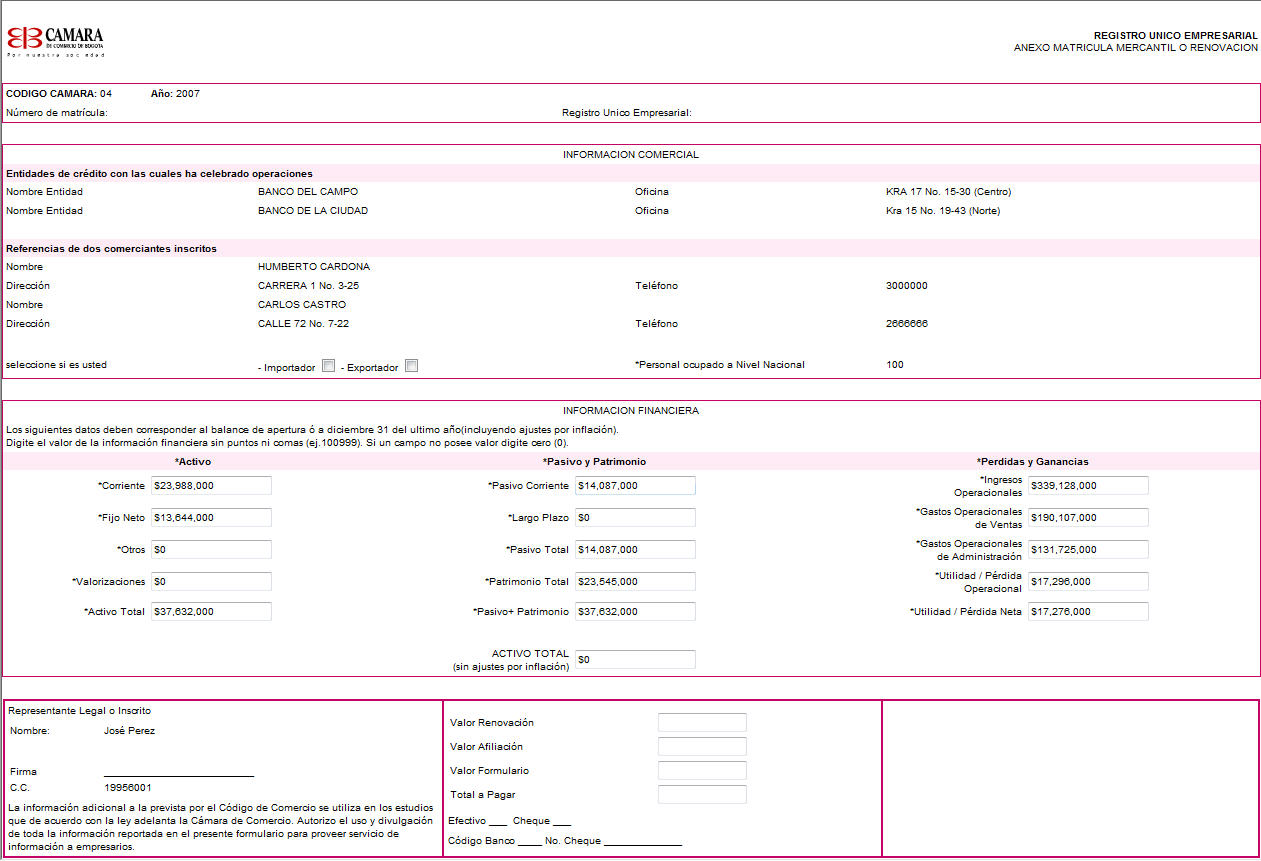Viewport: 1261px width, 861px height.
Task: Click the representative name José Perez
Action: (x=130, y=731)
